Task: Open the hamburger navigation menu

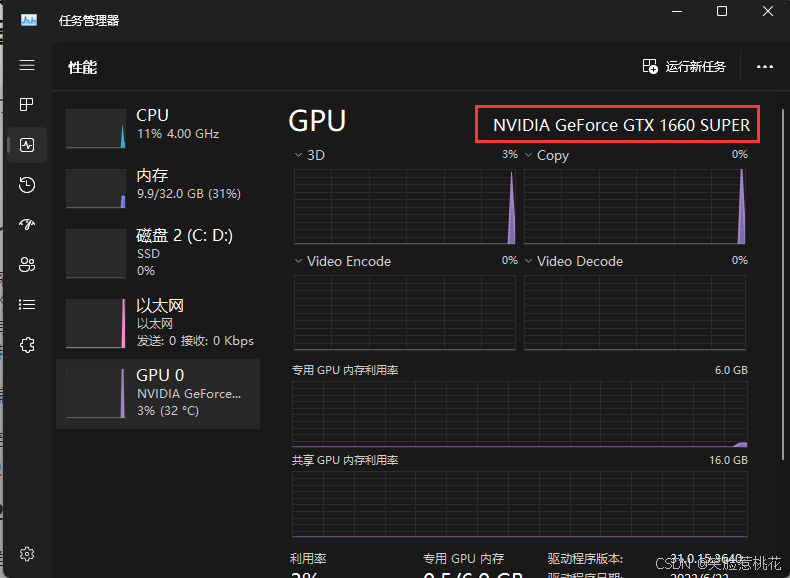Action: tap(27, 65)
